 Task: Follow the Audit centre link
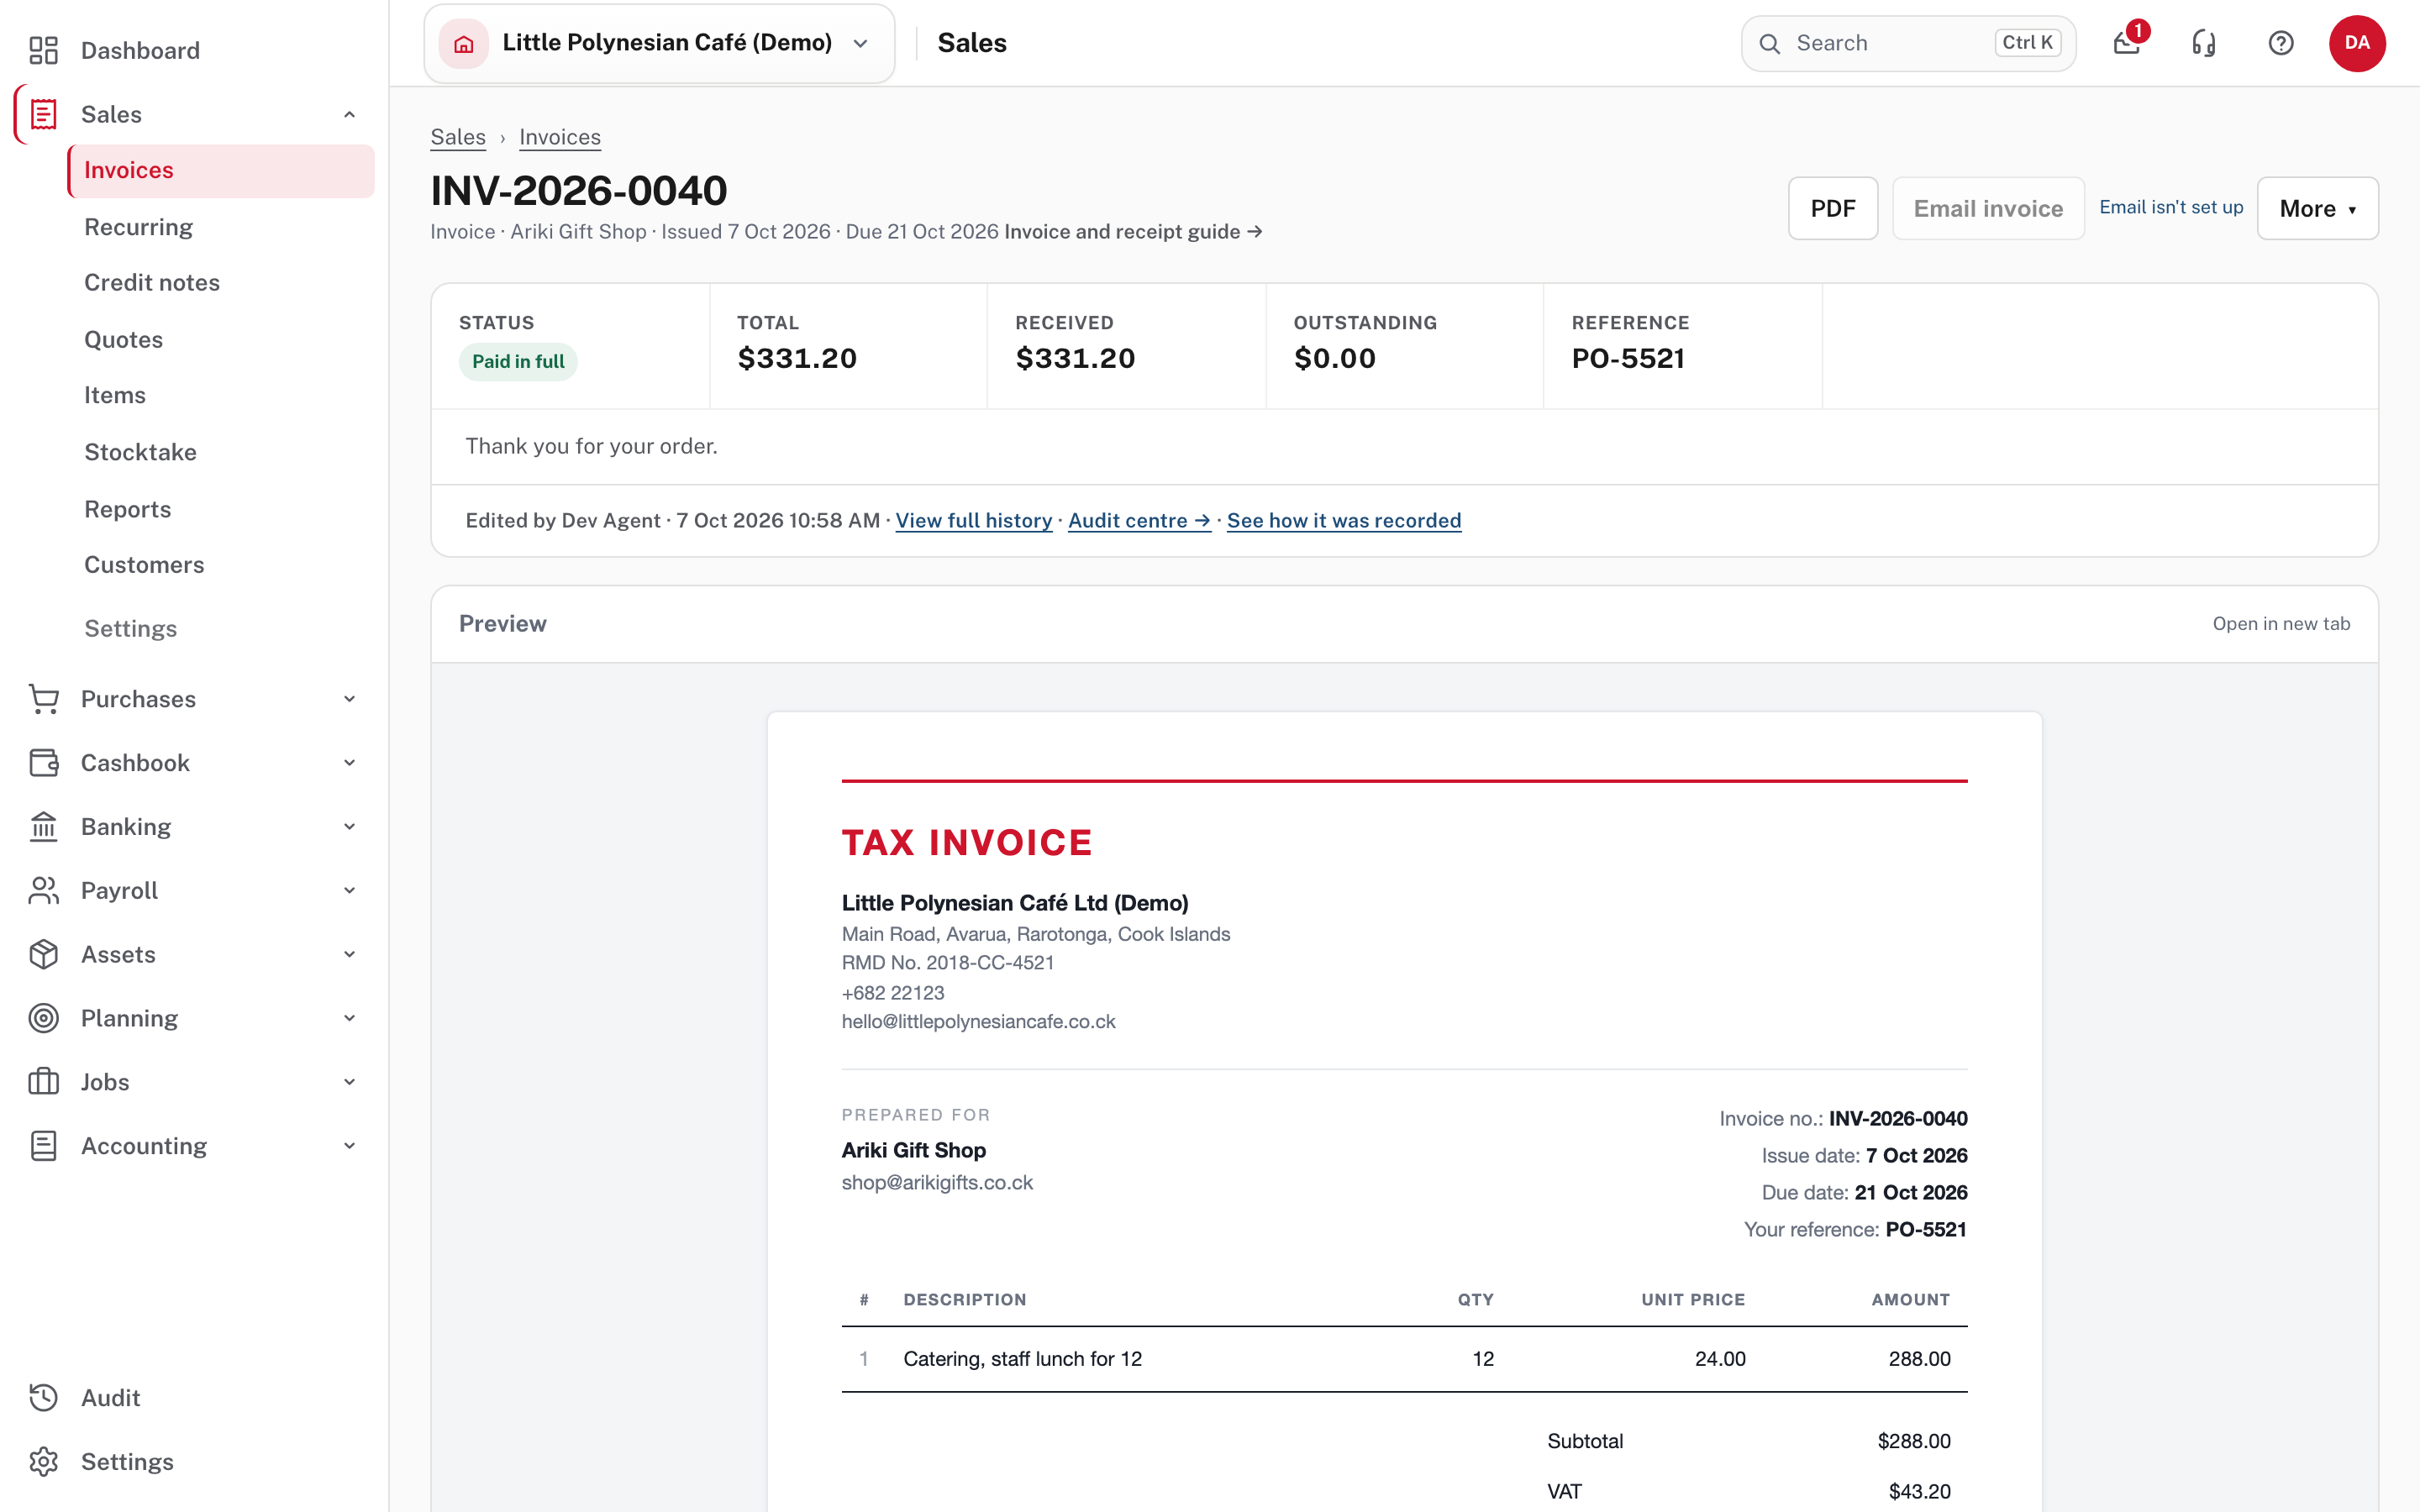(1139, 520)
